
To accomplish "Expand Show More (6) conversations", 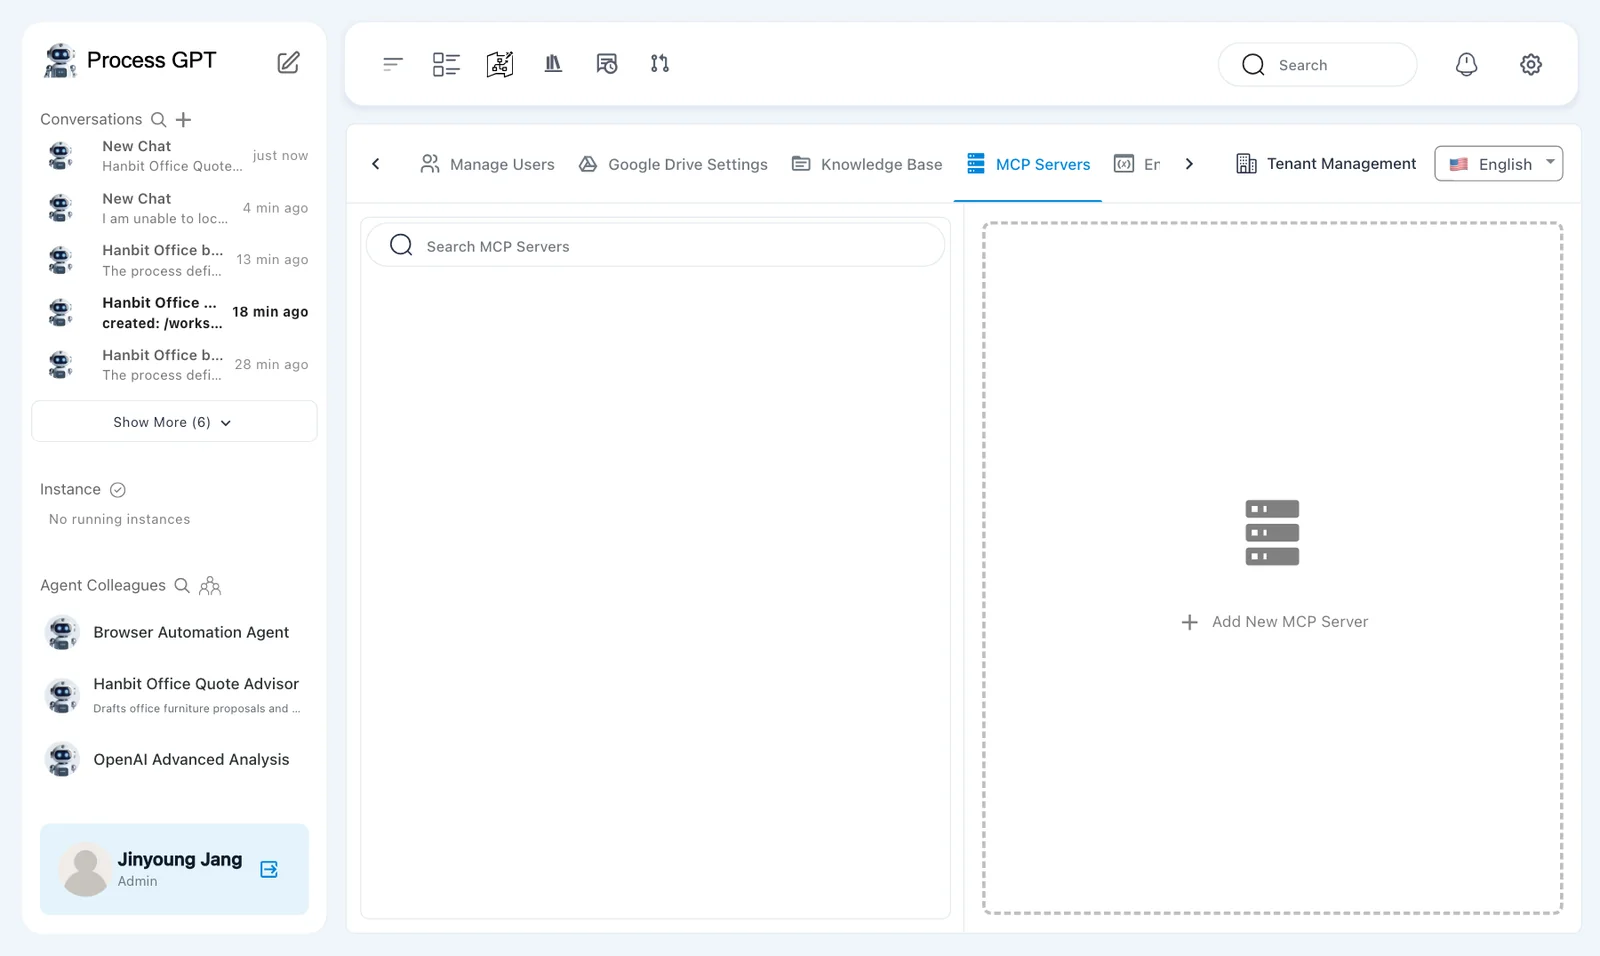I will [174, 422].
